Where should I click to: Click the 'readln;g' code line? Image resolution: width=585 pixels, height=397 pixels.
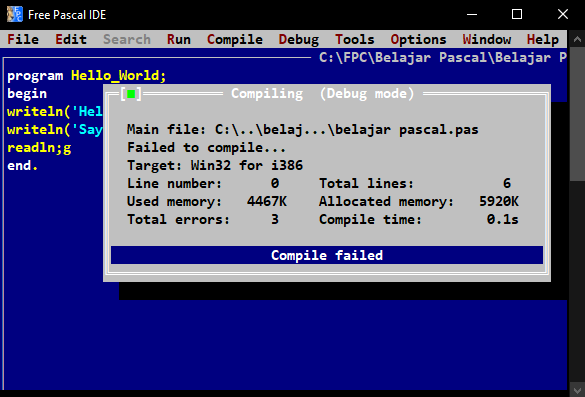pyautogui.click(x=39, y=148)
